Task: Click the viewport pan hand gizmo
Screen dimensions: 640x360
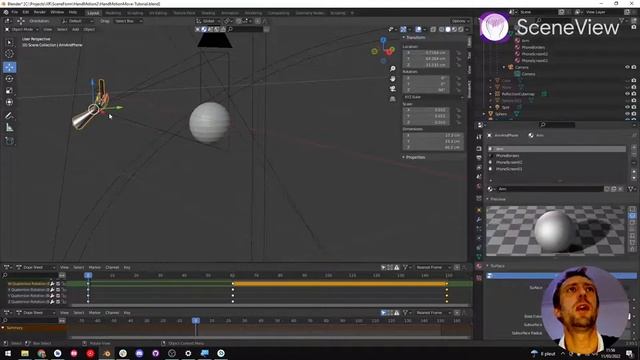Action: pos(393,79)
